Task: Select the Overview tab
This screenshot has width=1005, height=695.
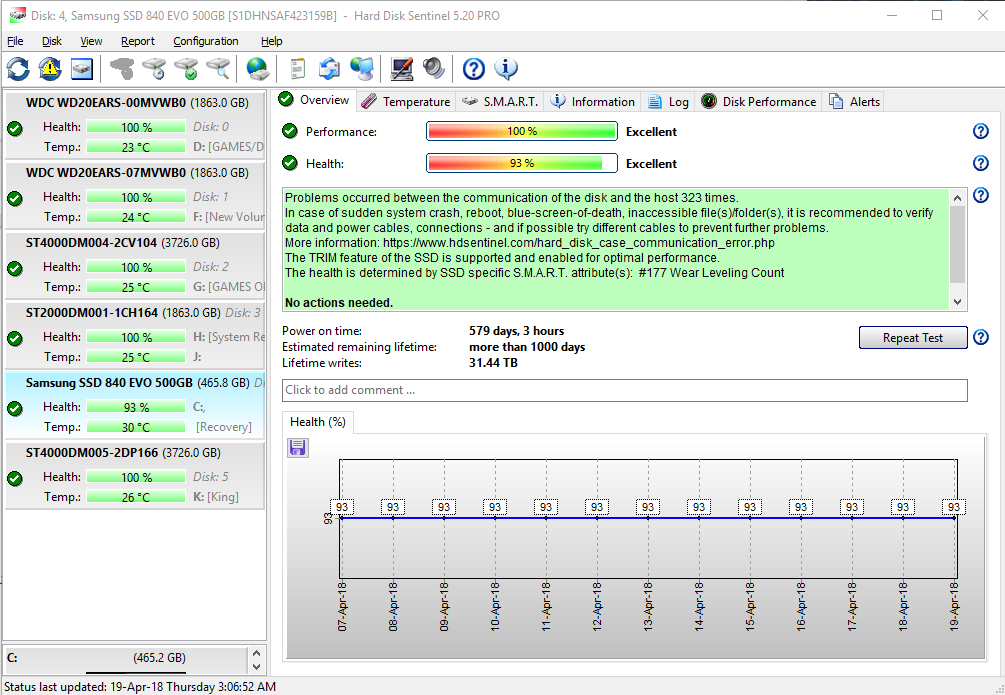Action: click(x=315, y=100)
